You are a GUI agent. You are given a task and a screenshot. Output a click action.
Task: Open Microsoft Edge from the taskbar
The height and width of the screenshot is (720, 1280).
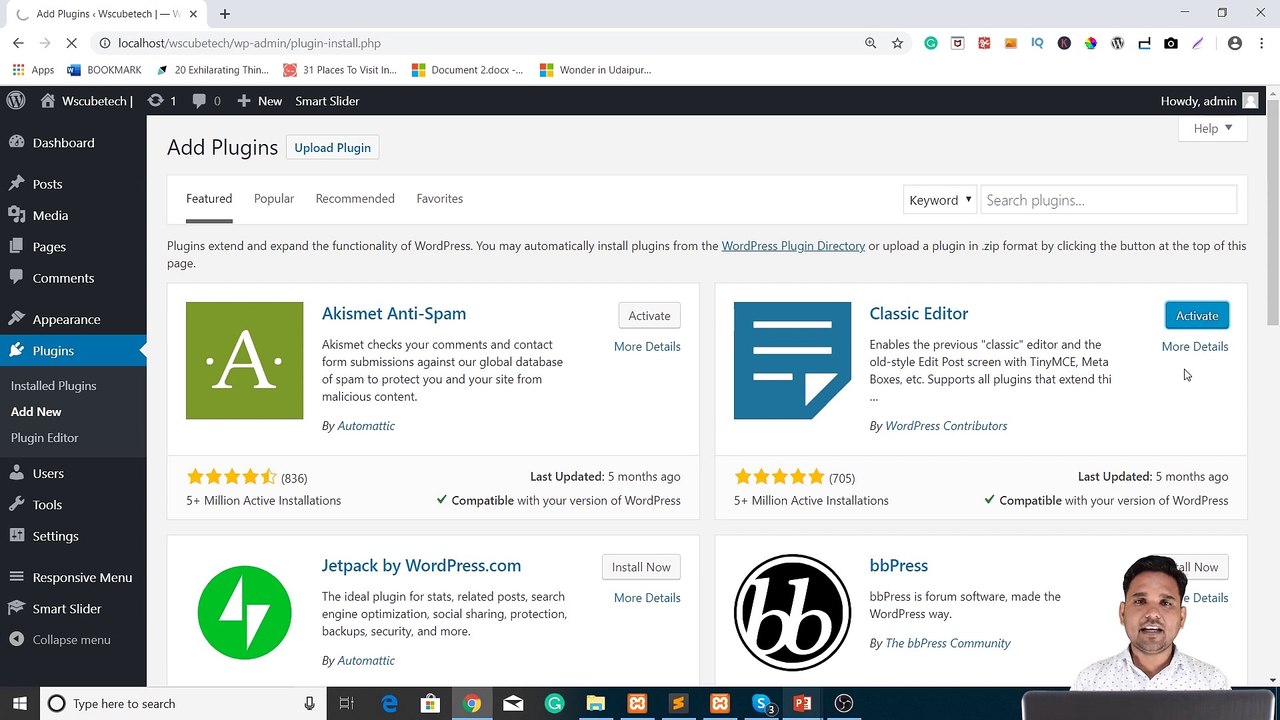point(389,703)
